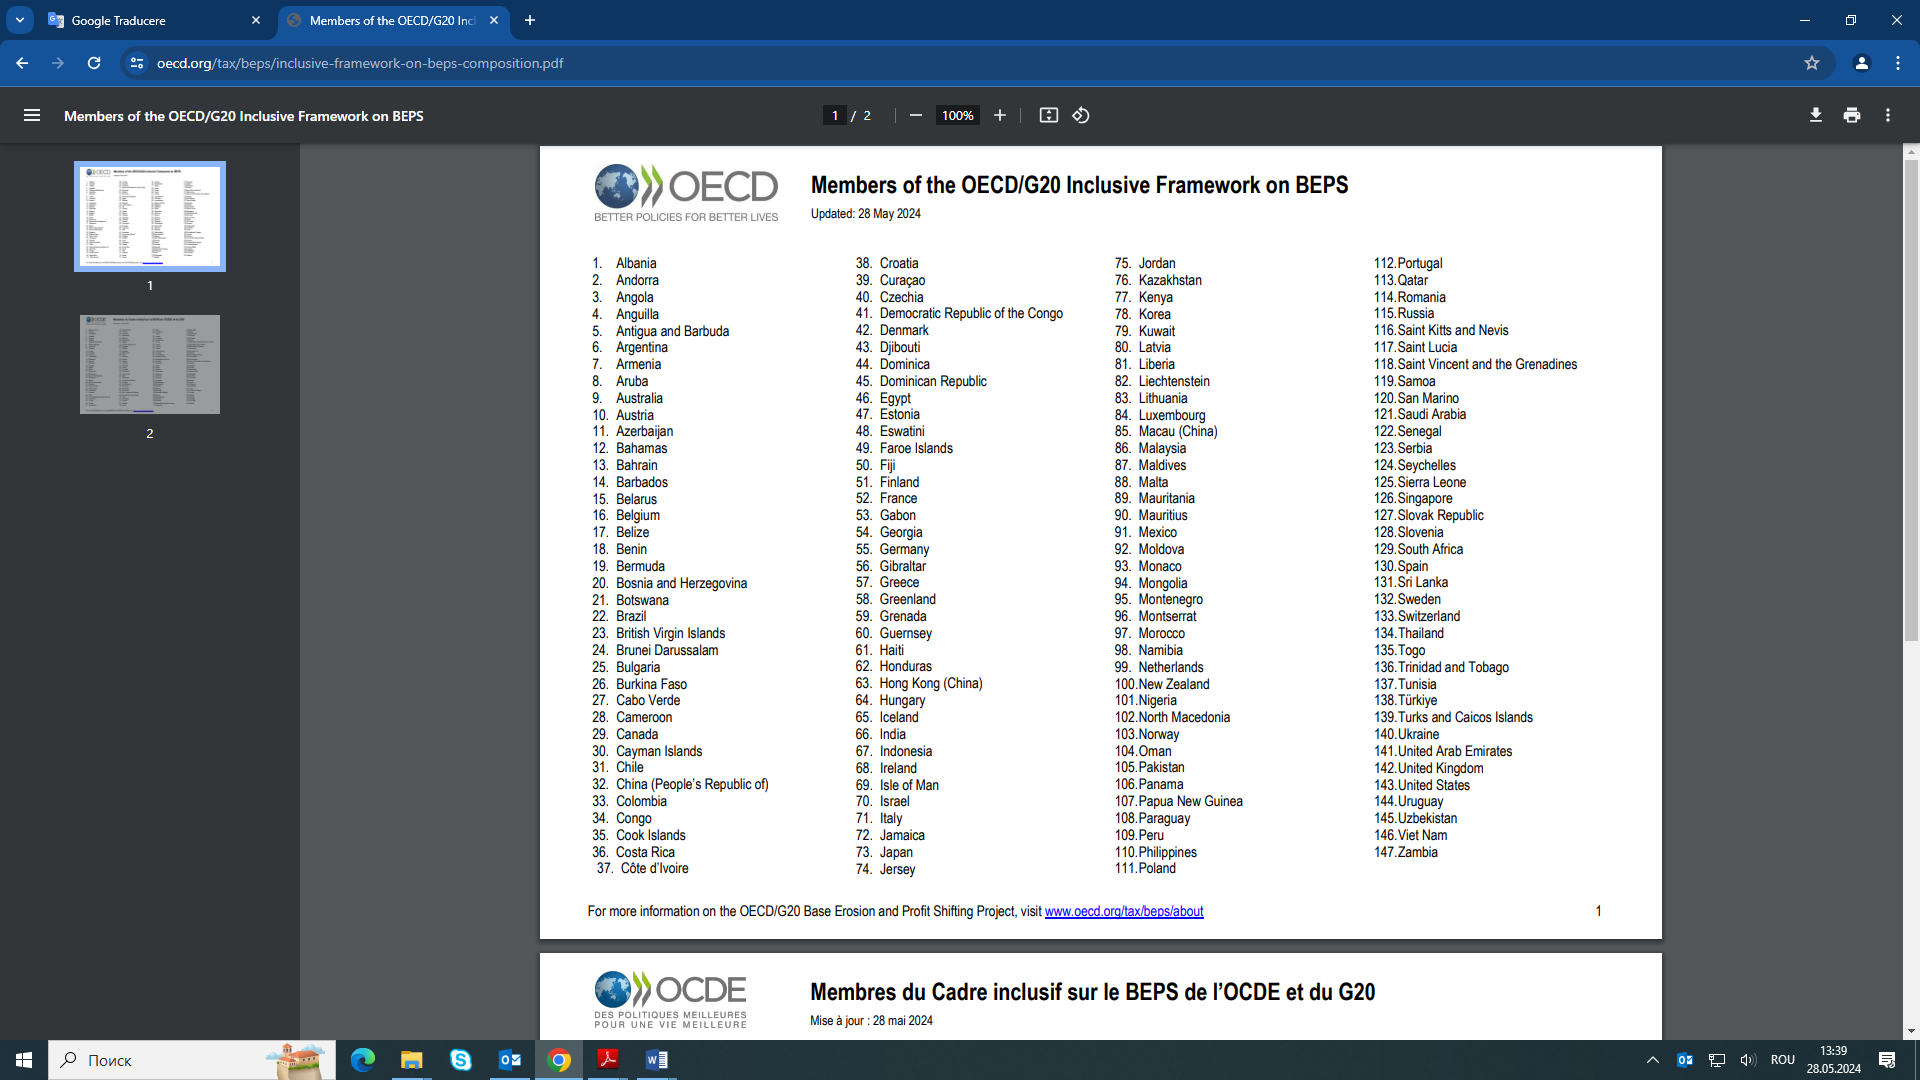This screenshot has width=1920, height=1080.
Task: Open File Explorer from taskbar
Action: [x=411, y=1060]
